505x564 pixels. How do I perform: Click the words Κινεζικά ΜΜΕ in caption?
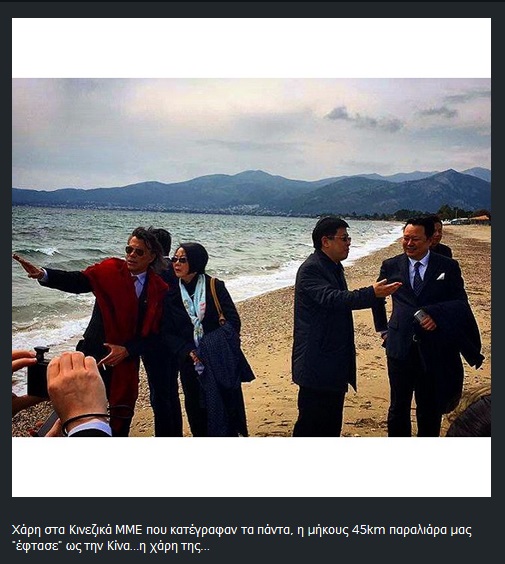click(x=105, y=530)
